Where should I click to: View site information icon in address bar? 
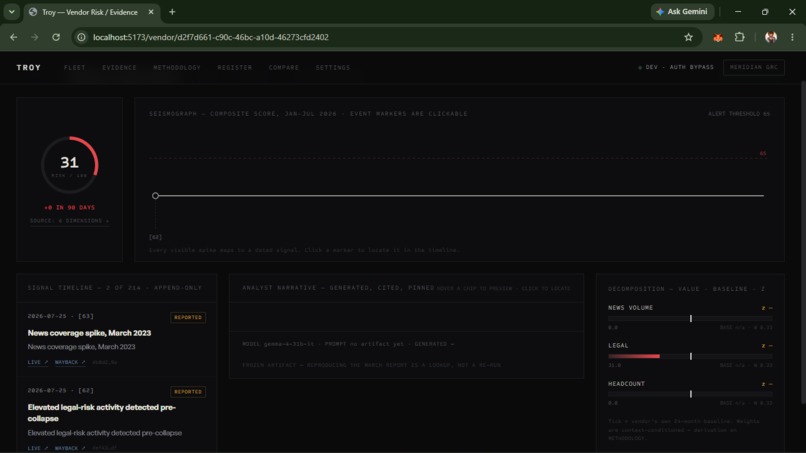81,37
